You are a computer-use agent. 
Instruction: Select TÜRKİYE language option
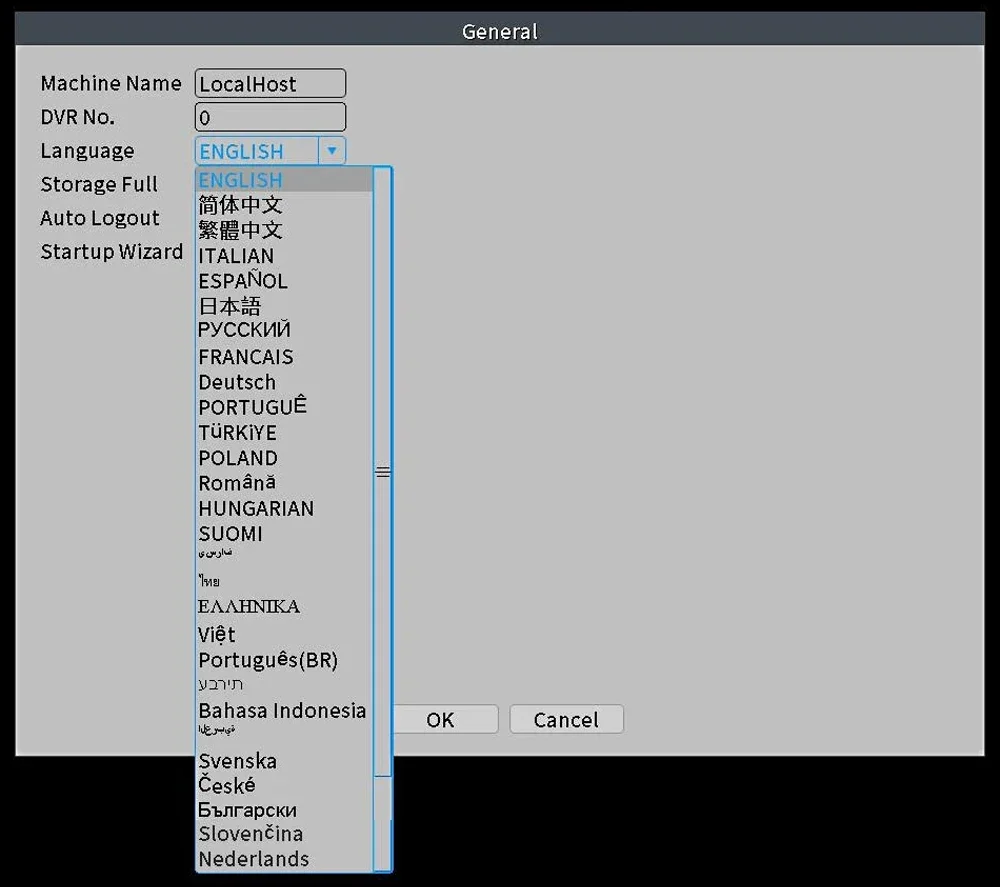coord(238,432)
